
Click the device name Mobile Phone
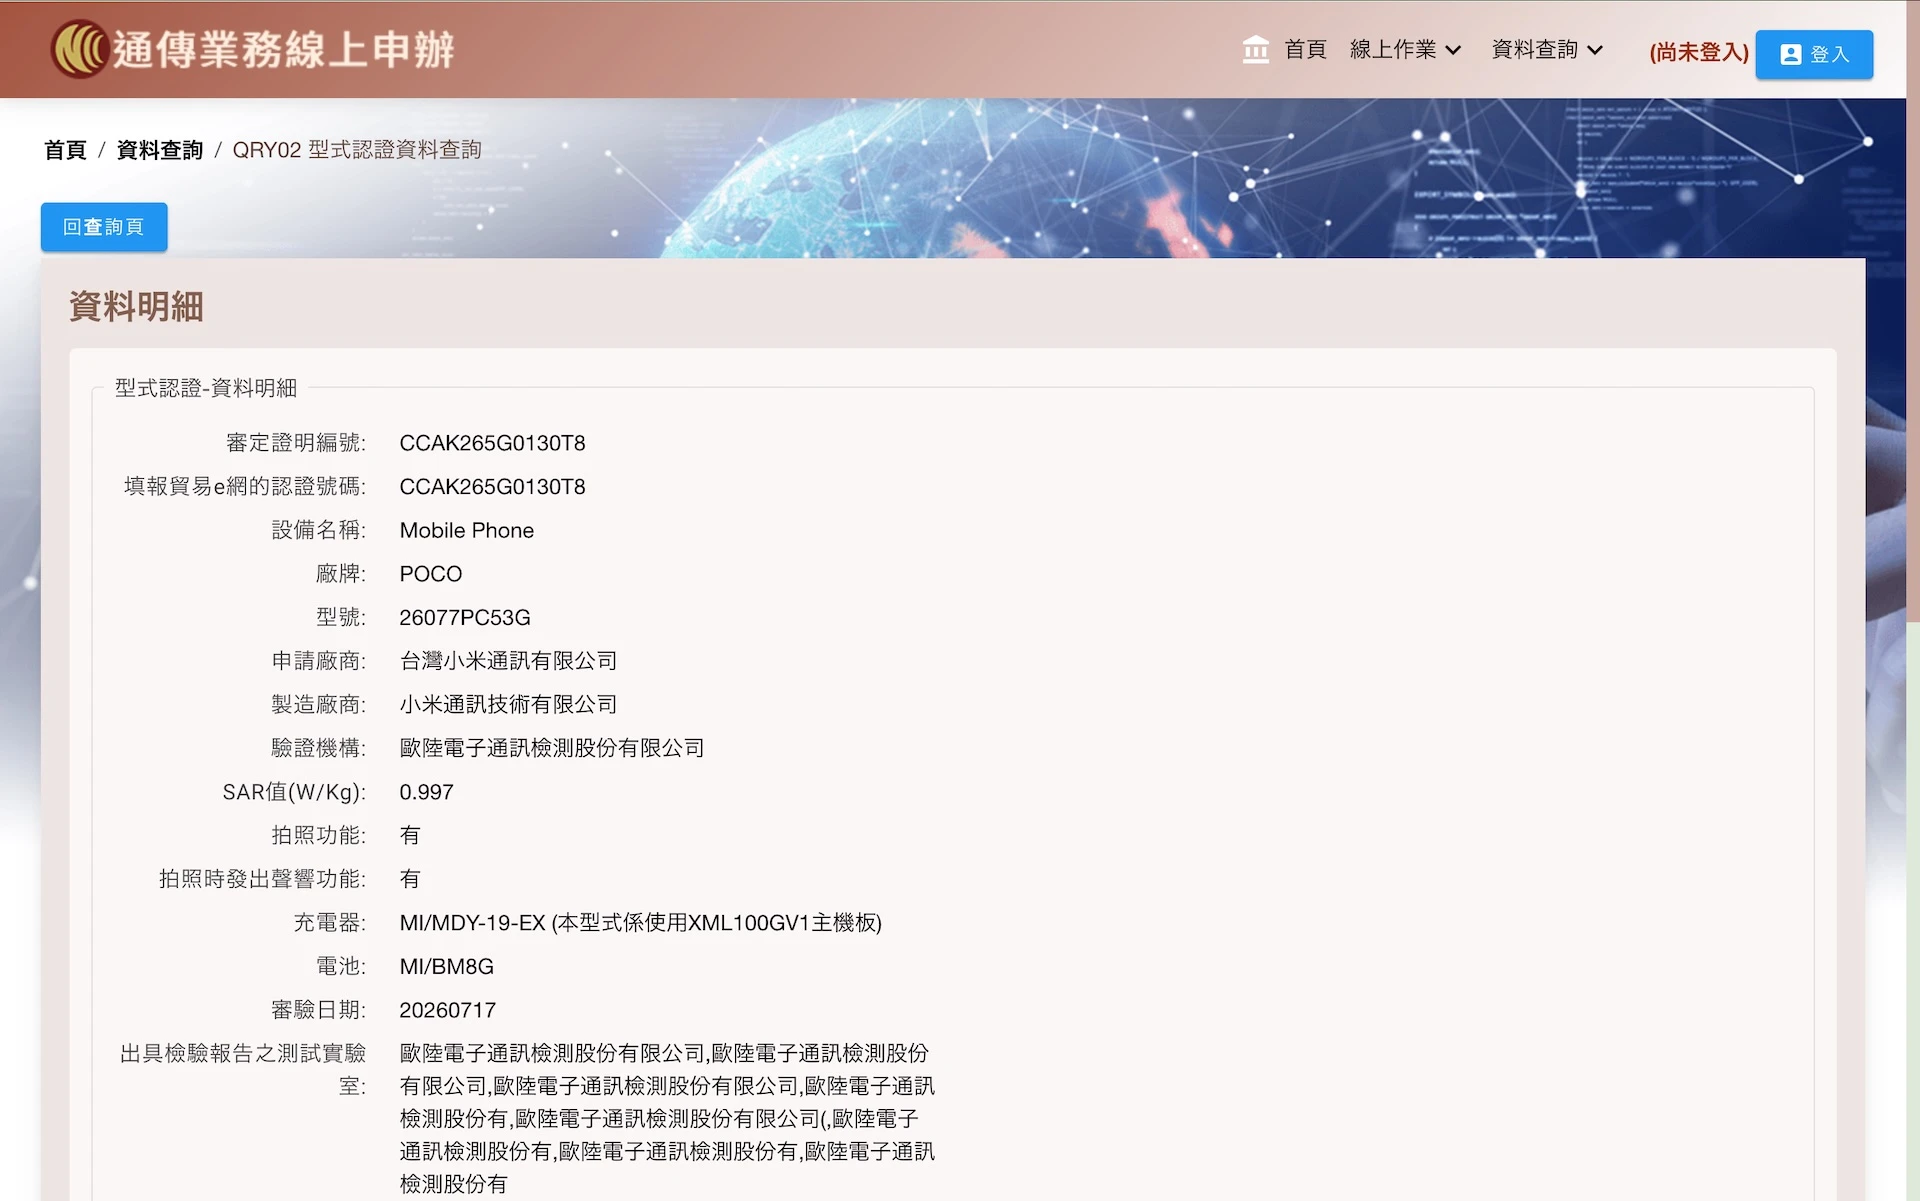pos(466,530)
